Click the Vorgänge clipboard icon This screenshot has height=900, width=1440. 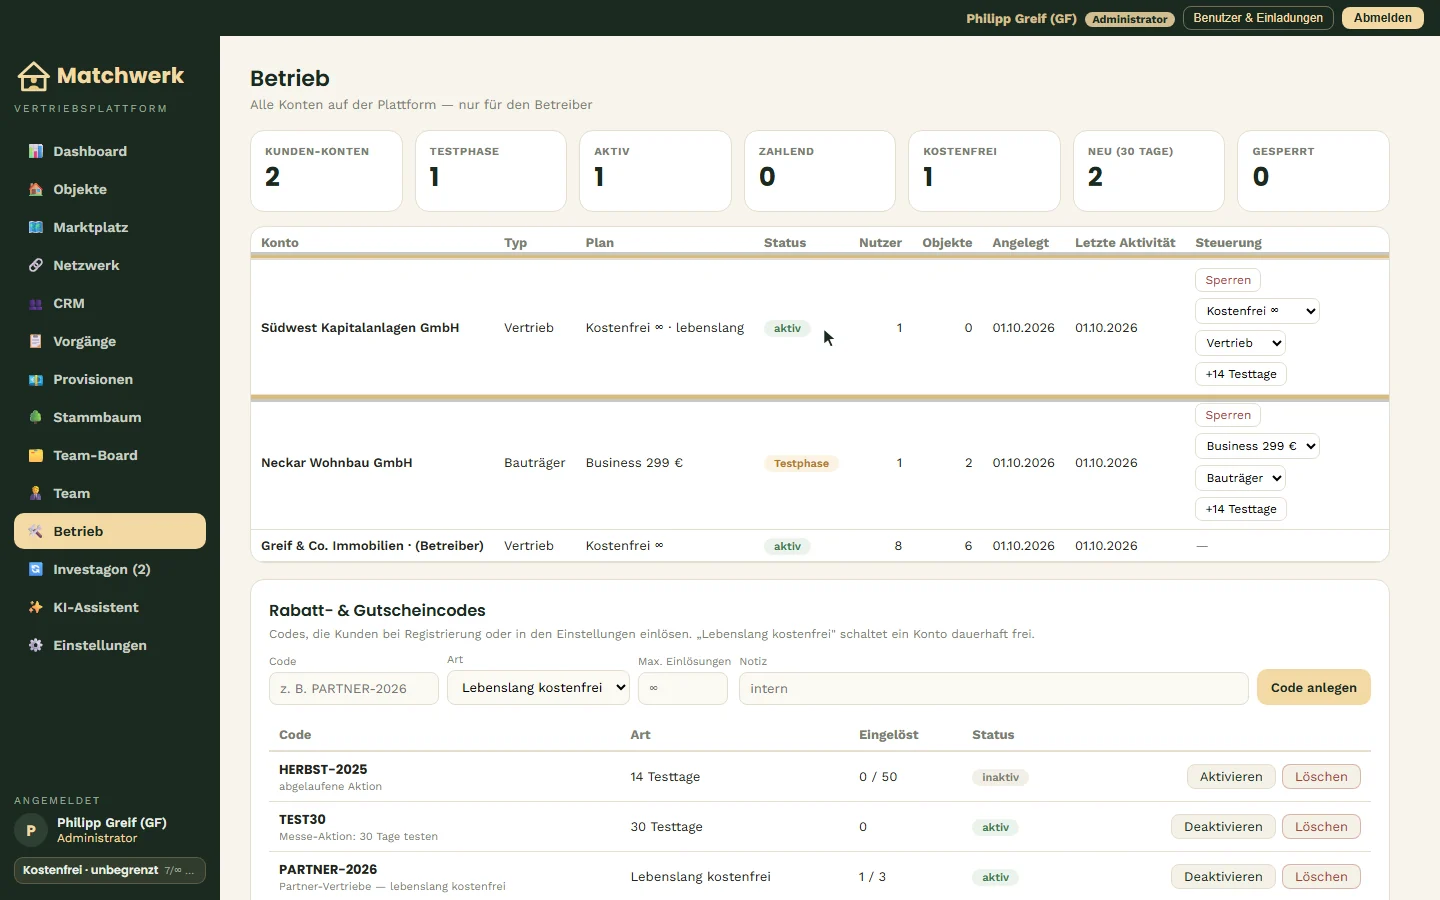tap(36, 341)
